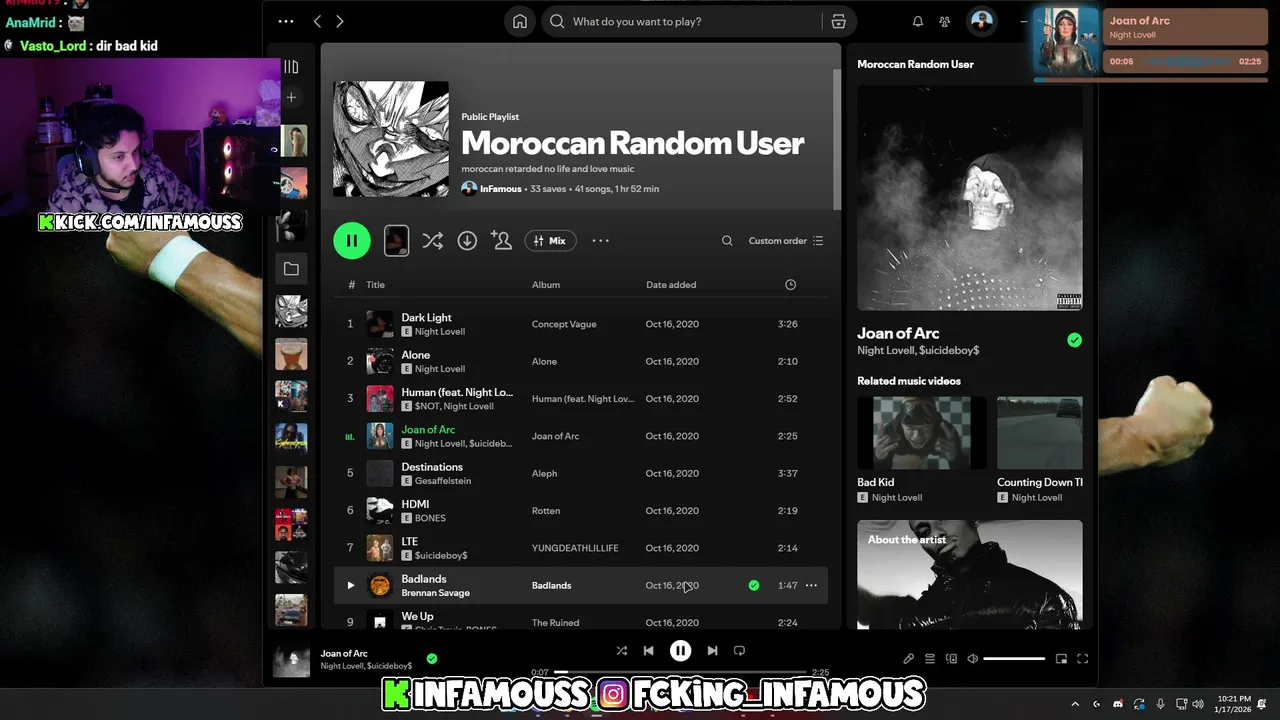The width and height of the screenshot is (1280, 720).
Task: Open playlist more options ellipsis
Action: [600, 240]
